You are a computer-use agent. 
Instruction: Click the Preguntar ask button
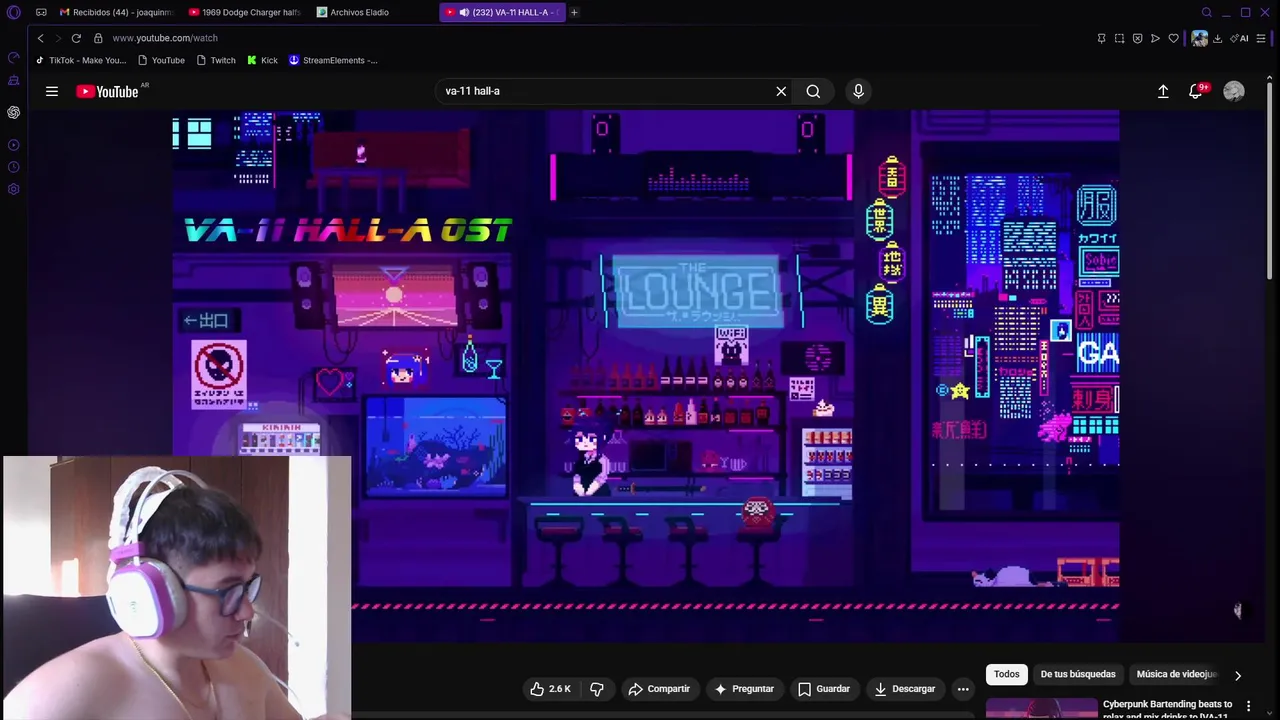[x=743, y=689]
